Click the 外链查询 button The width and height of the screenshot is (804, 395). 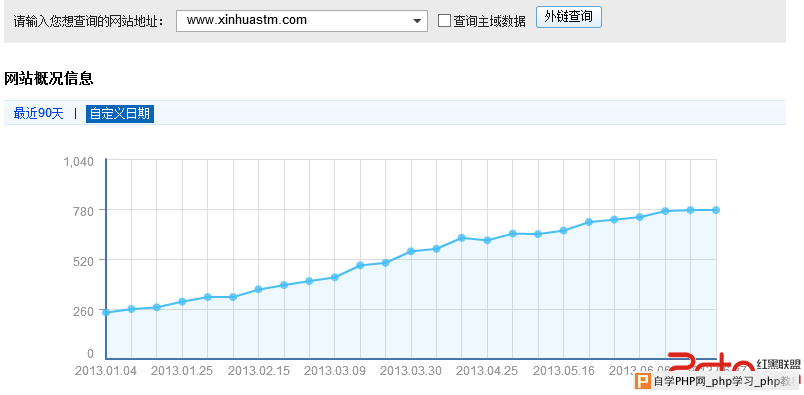[x=569, y=17]
